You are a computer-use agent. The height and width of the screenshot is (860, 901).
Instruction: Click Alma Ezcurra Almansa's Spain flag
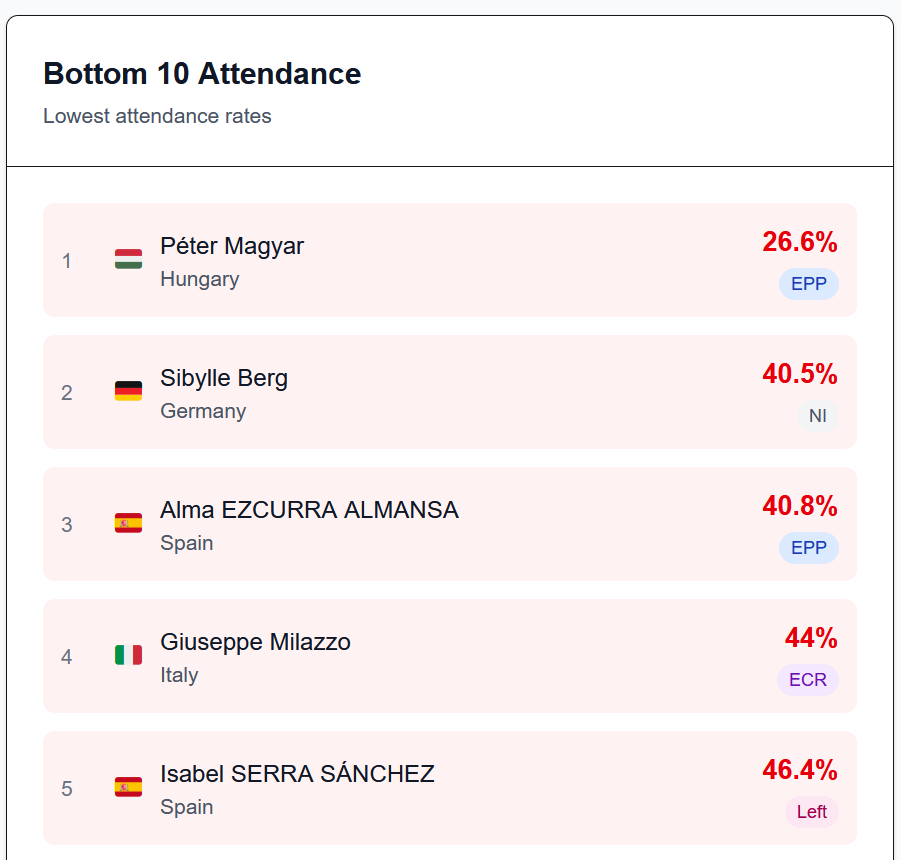click(x=128, y=524)
